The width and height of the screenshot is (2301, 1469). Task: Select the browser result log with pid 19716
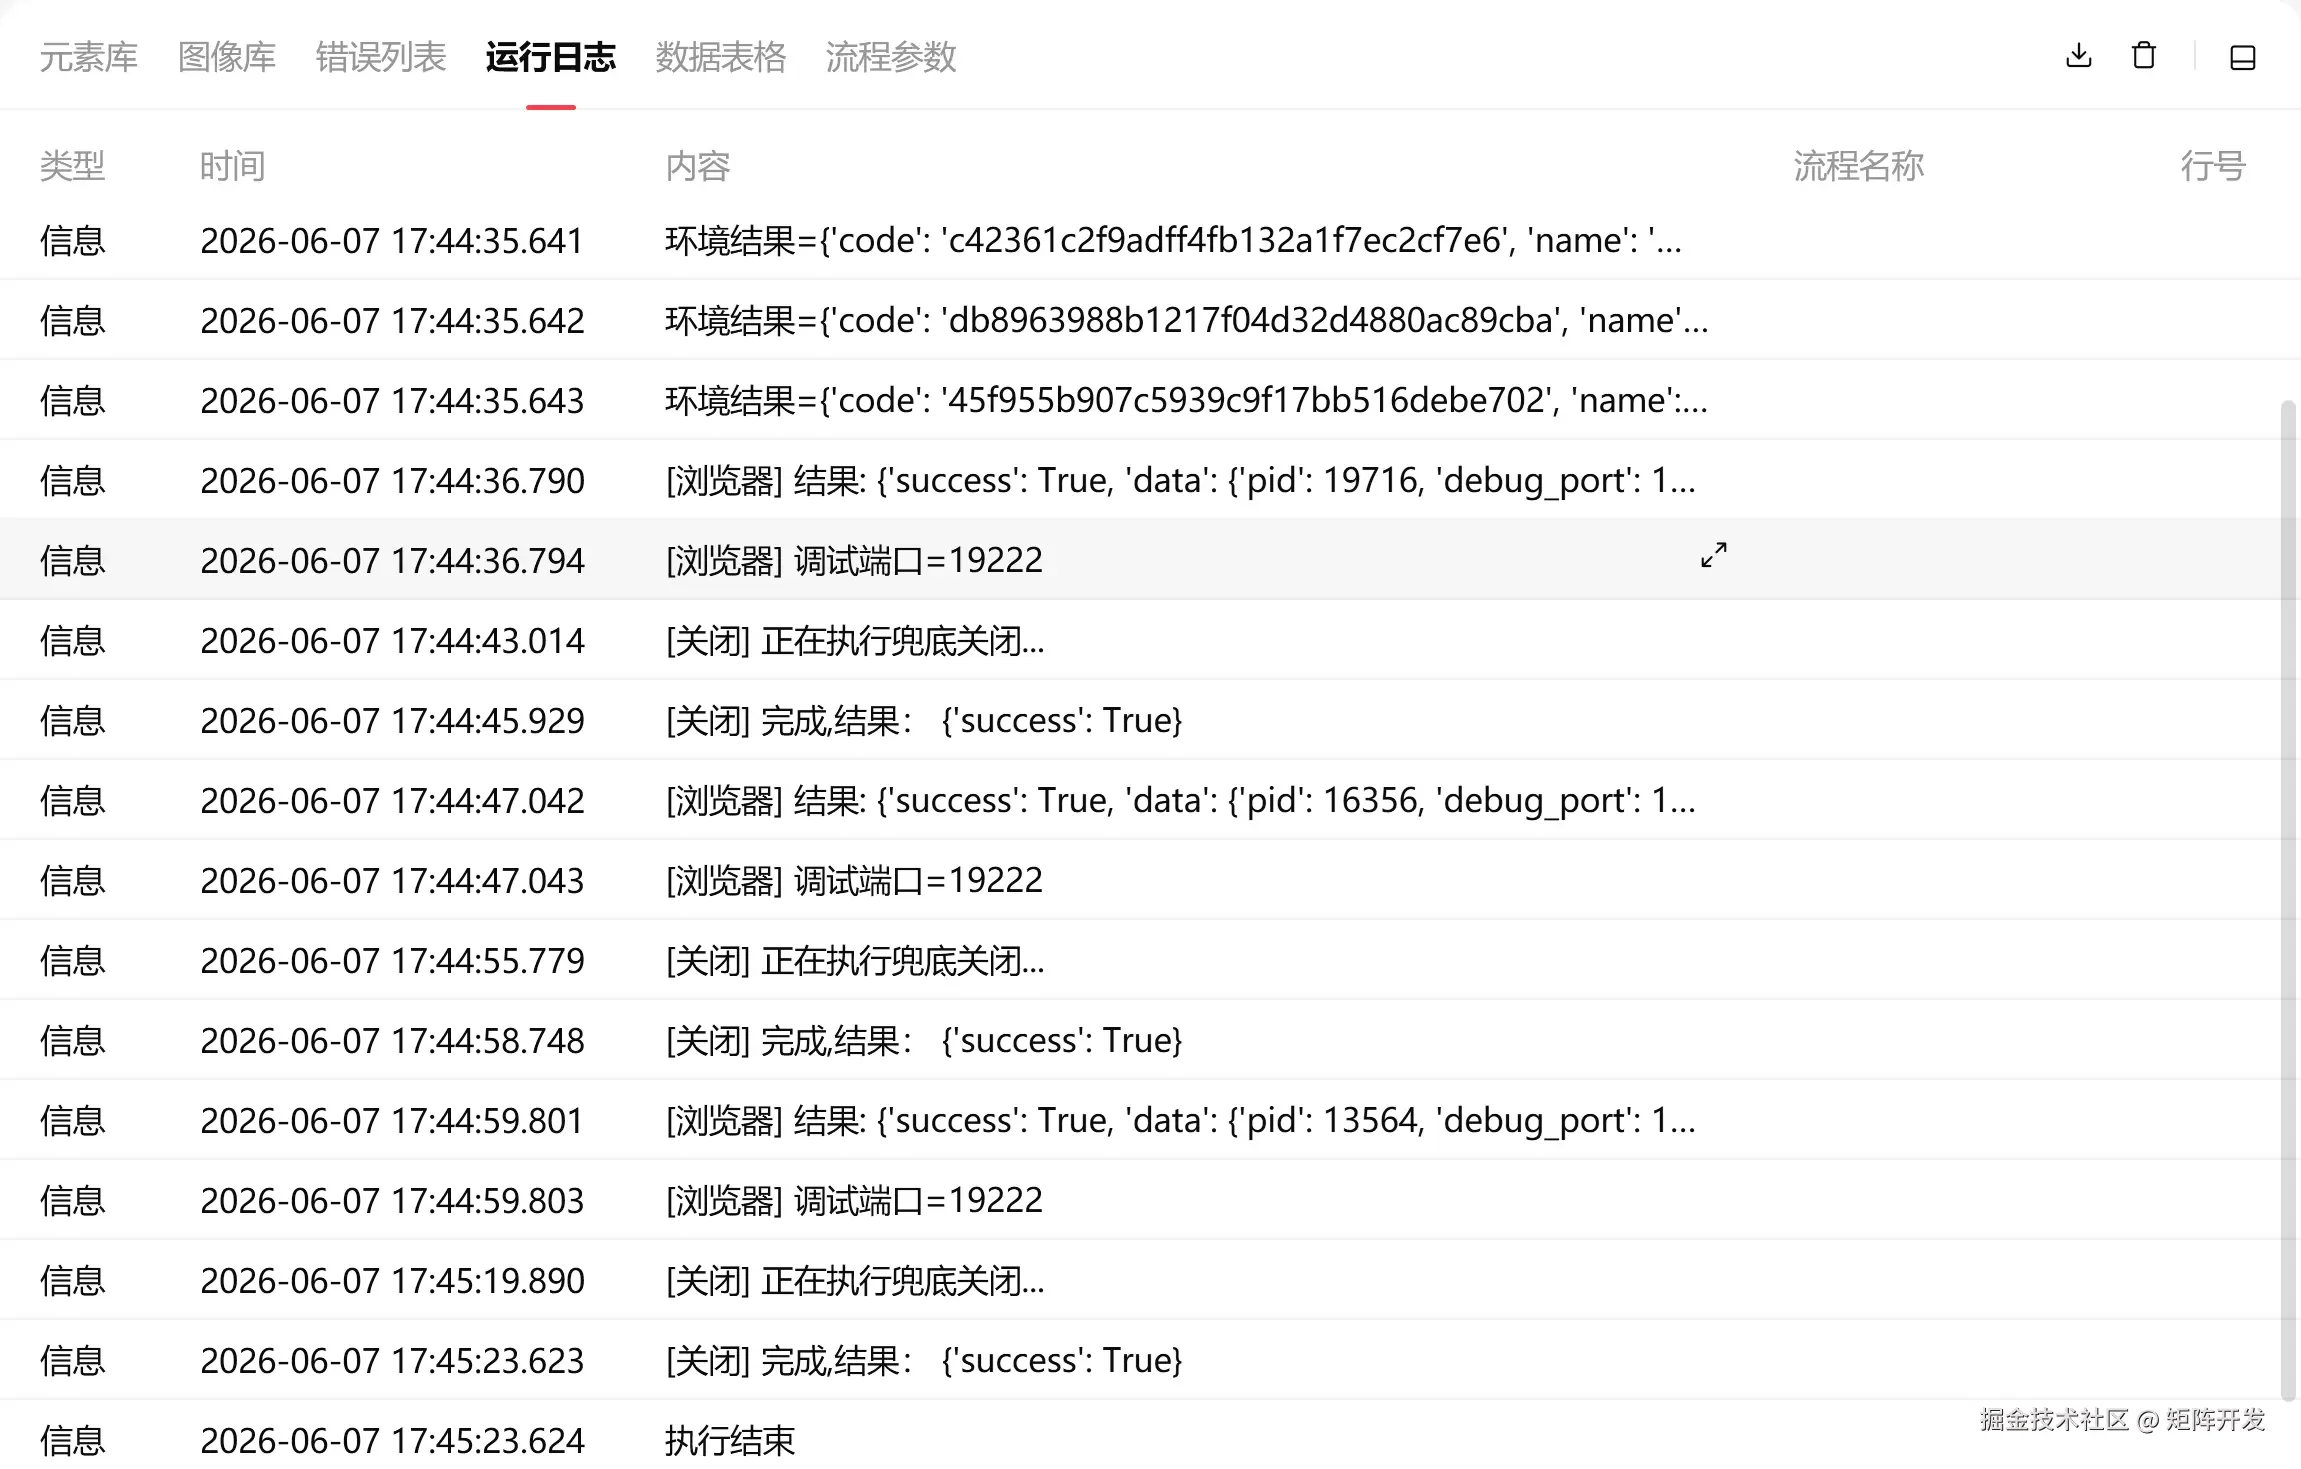(x=1150, y=480)
